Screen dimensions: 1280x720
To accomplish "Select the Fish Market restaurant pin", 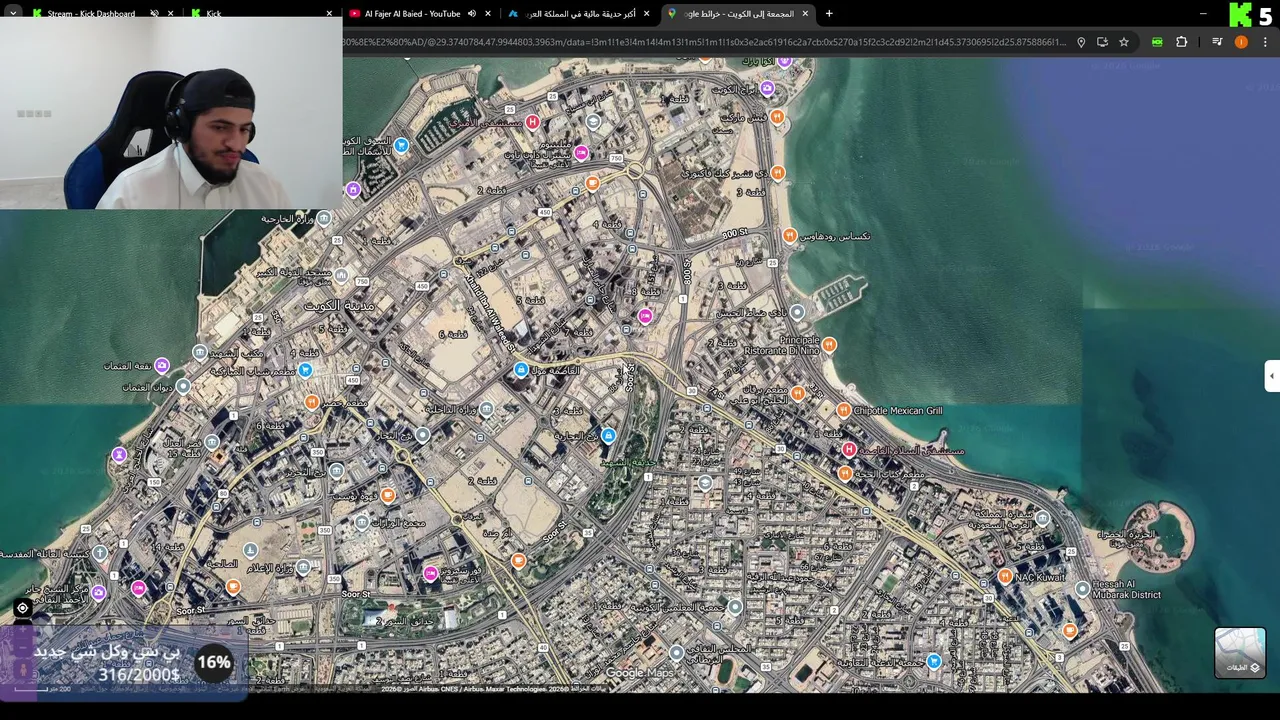I will coord(777,118).
